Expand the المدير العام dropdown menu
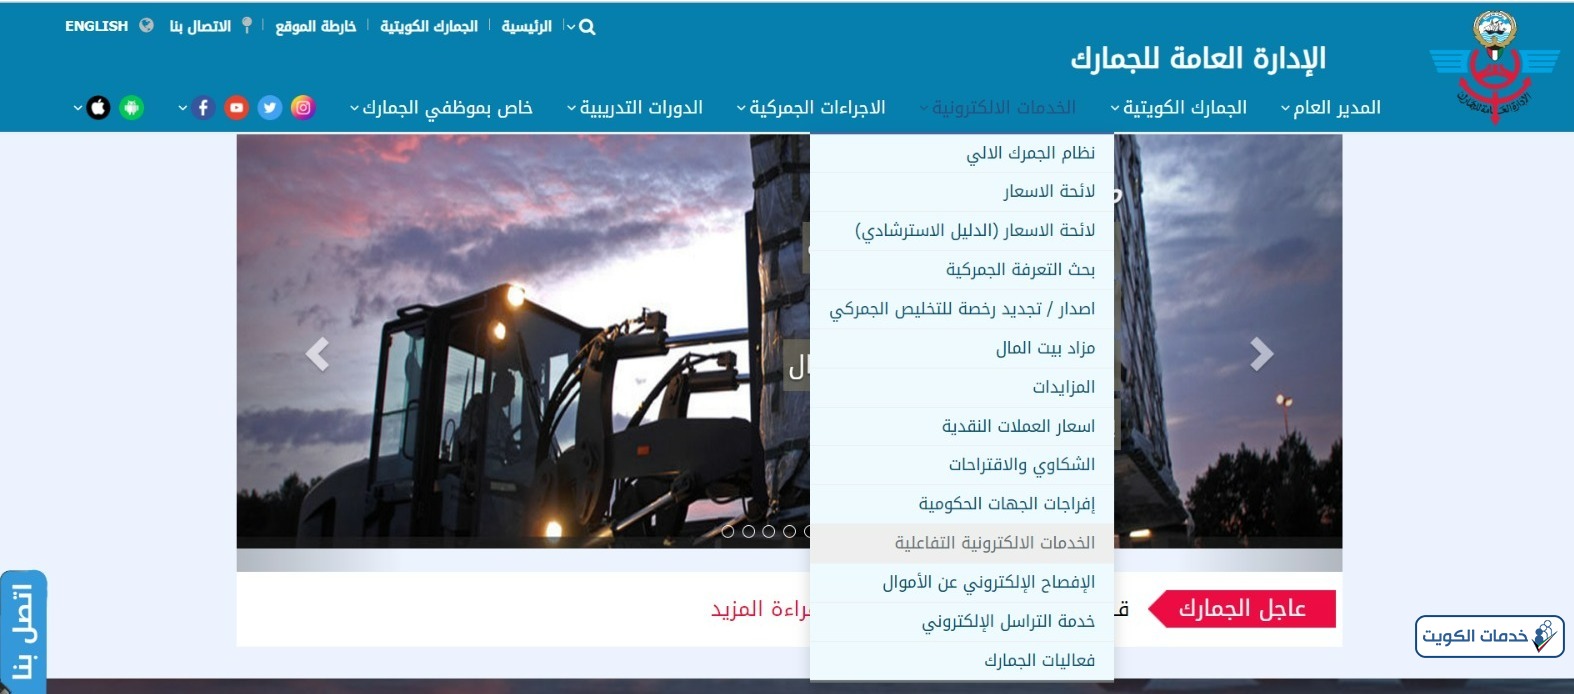 click(x=1331, y=108)
